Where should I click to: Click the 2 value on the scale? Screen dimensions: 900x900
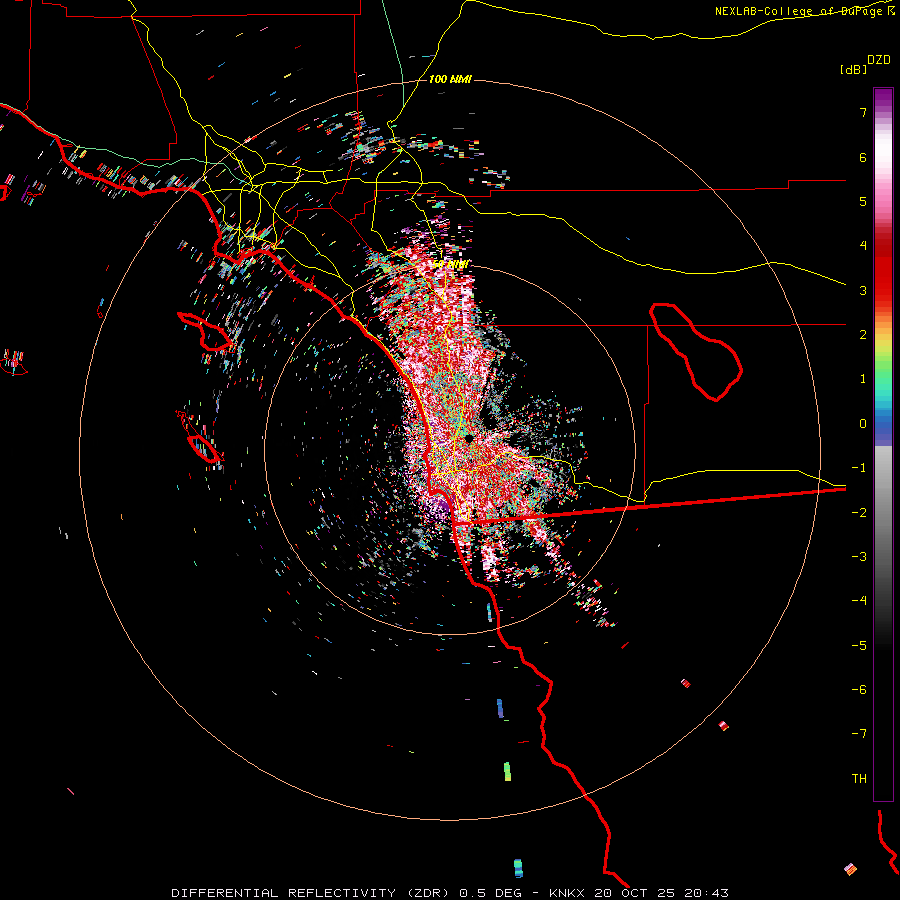[x=863, y=335]
